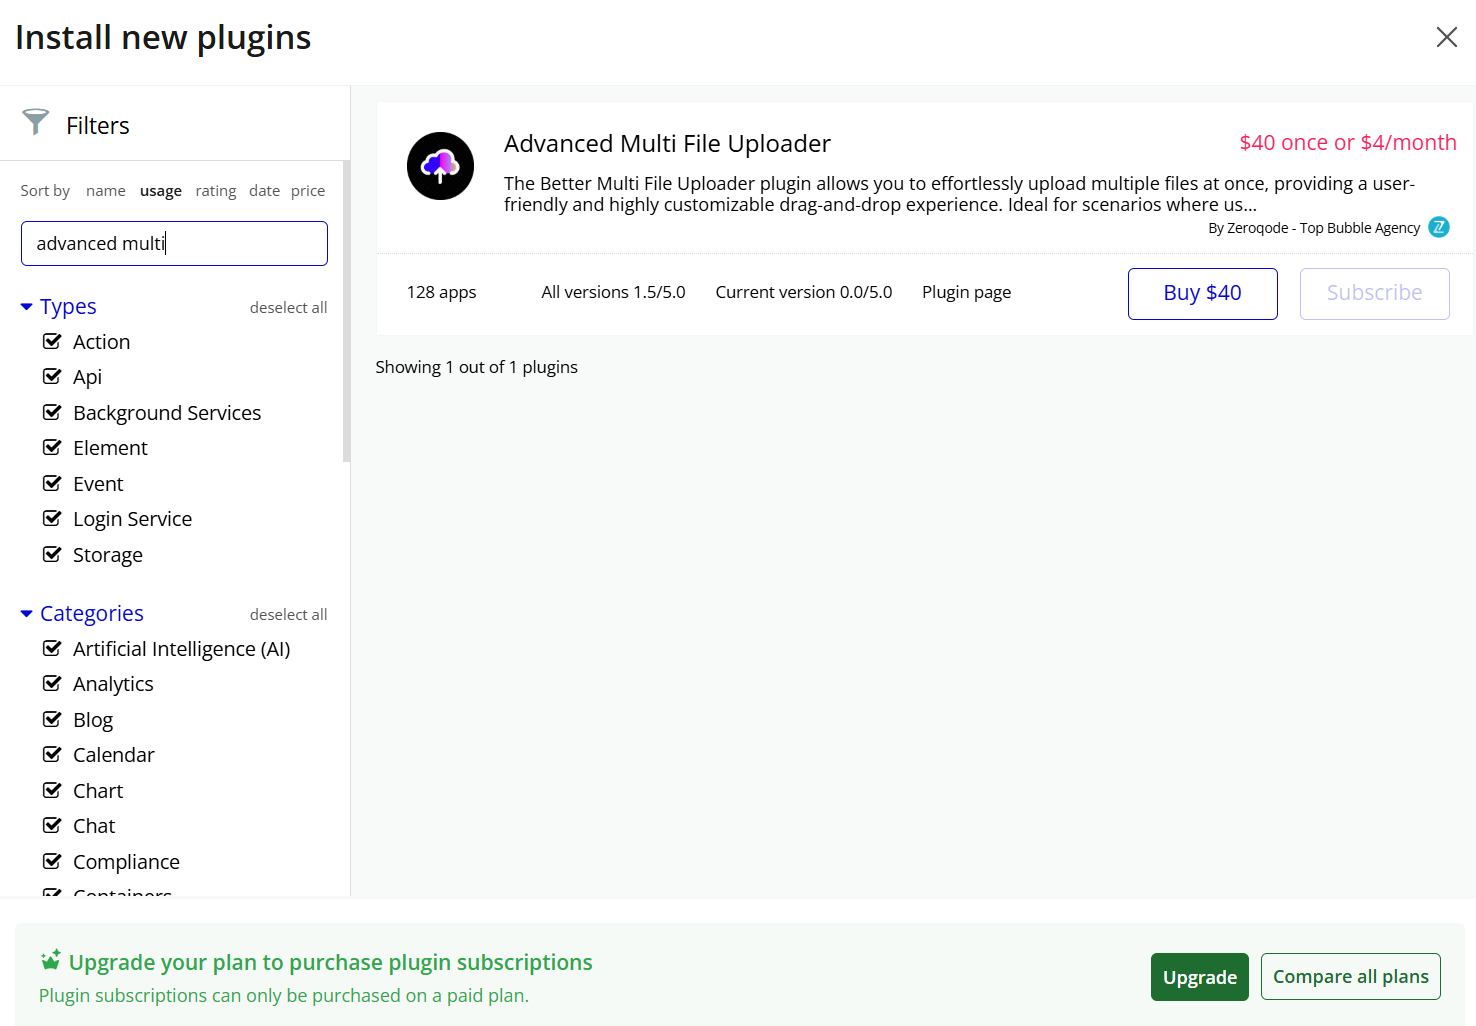Click the green Upgrade button
This screenshot has width=1476, height=1026.
1199,977
